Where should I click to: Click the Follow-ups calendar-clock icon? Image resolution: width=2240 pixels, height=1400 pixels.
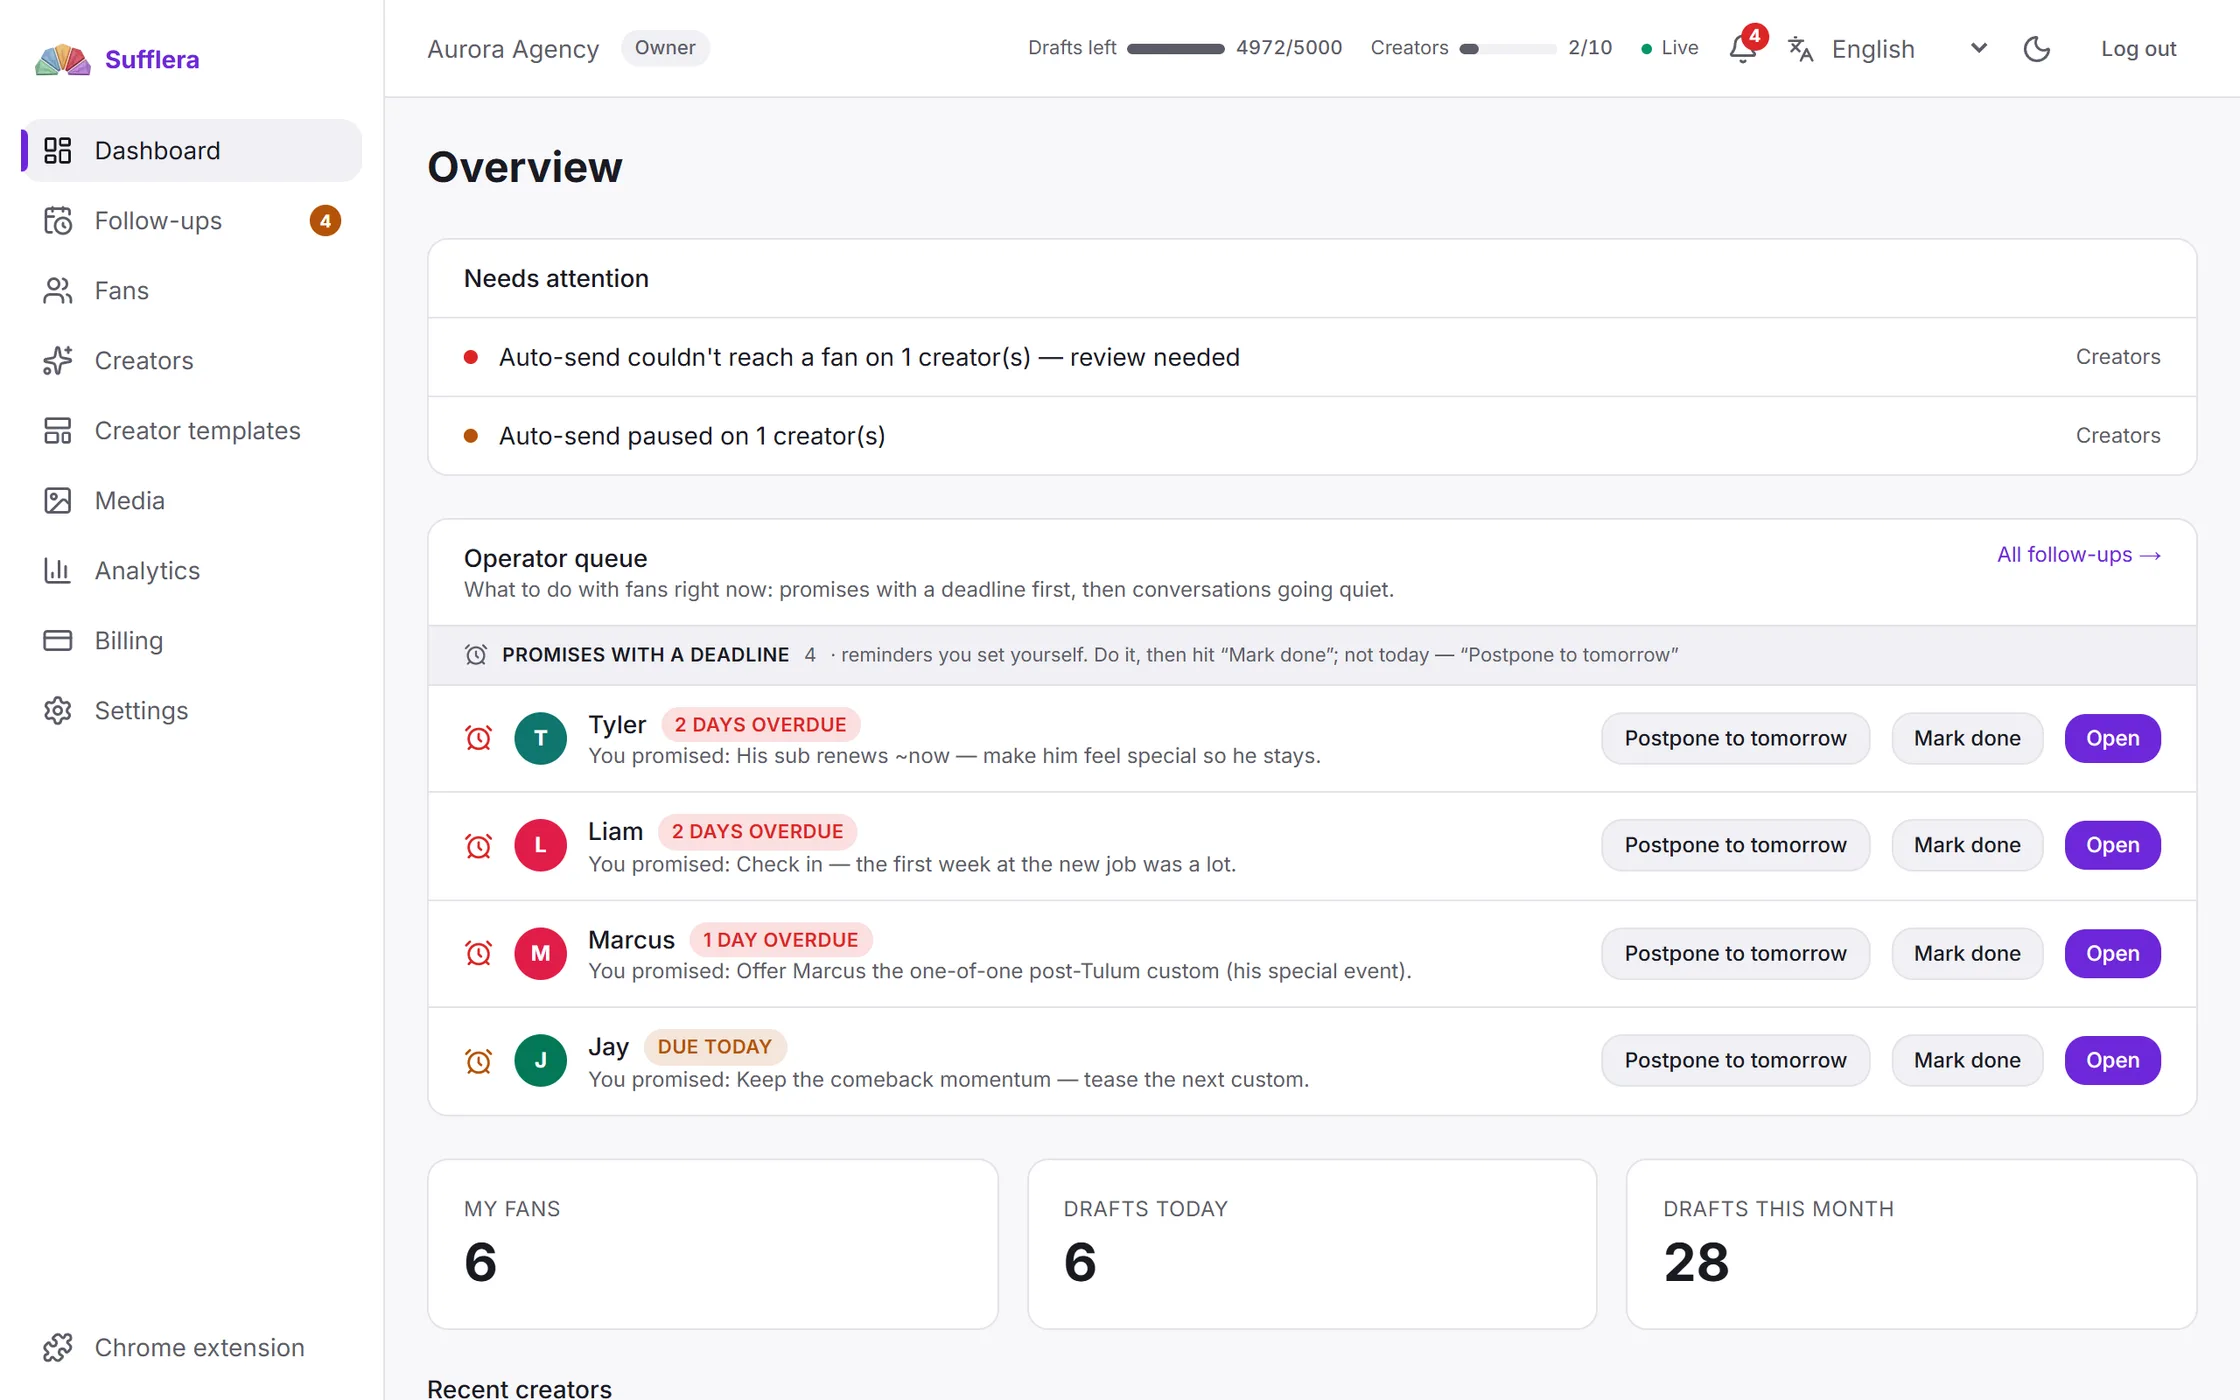(58, 220)
